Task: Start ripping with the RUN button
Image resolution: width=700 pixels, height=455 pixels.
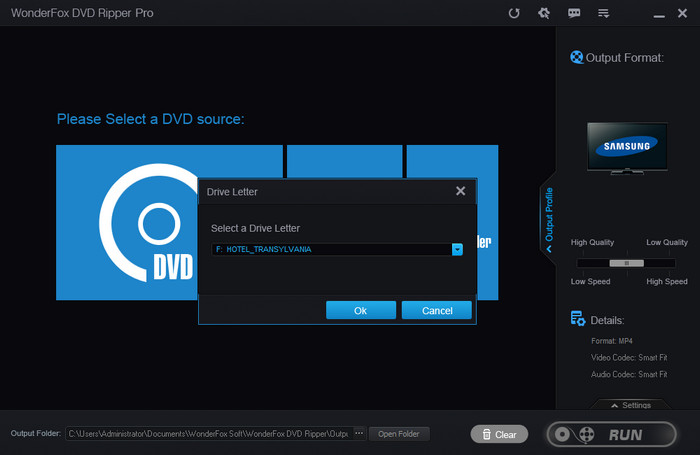Action: click(x=612, y=434)
